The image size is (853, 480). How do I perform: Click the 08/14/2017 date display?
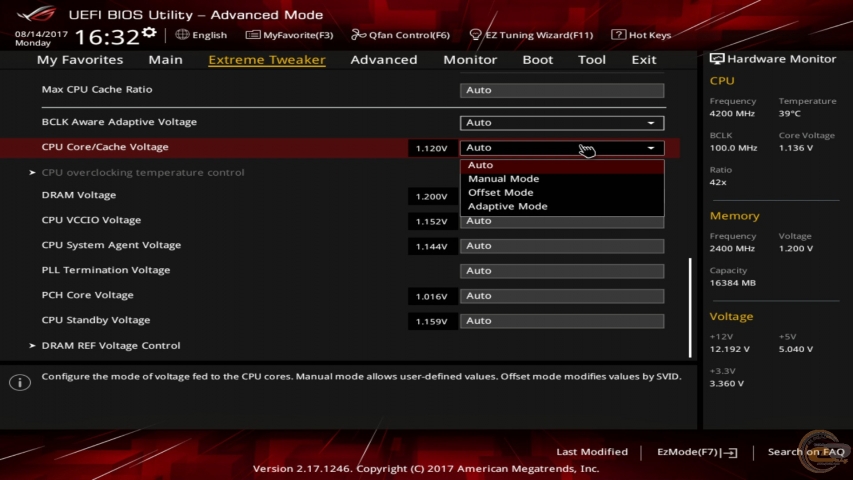pyautogui.click(x=41, y=34)
